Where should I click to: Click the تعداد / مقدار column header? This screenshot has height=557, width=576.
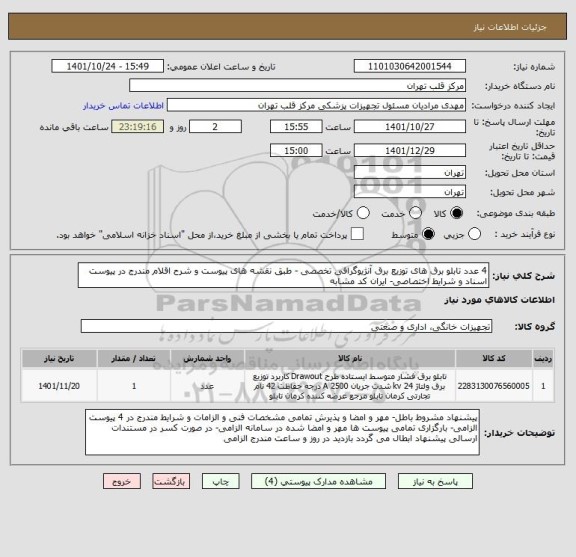click(x=134, y=358)
